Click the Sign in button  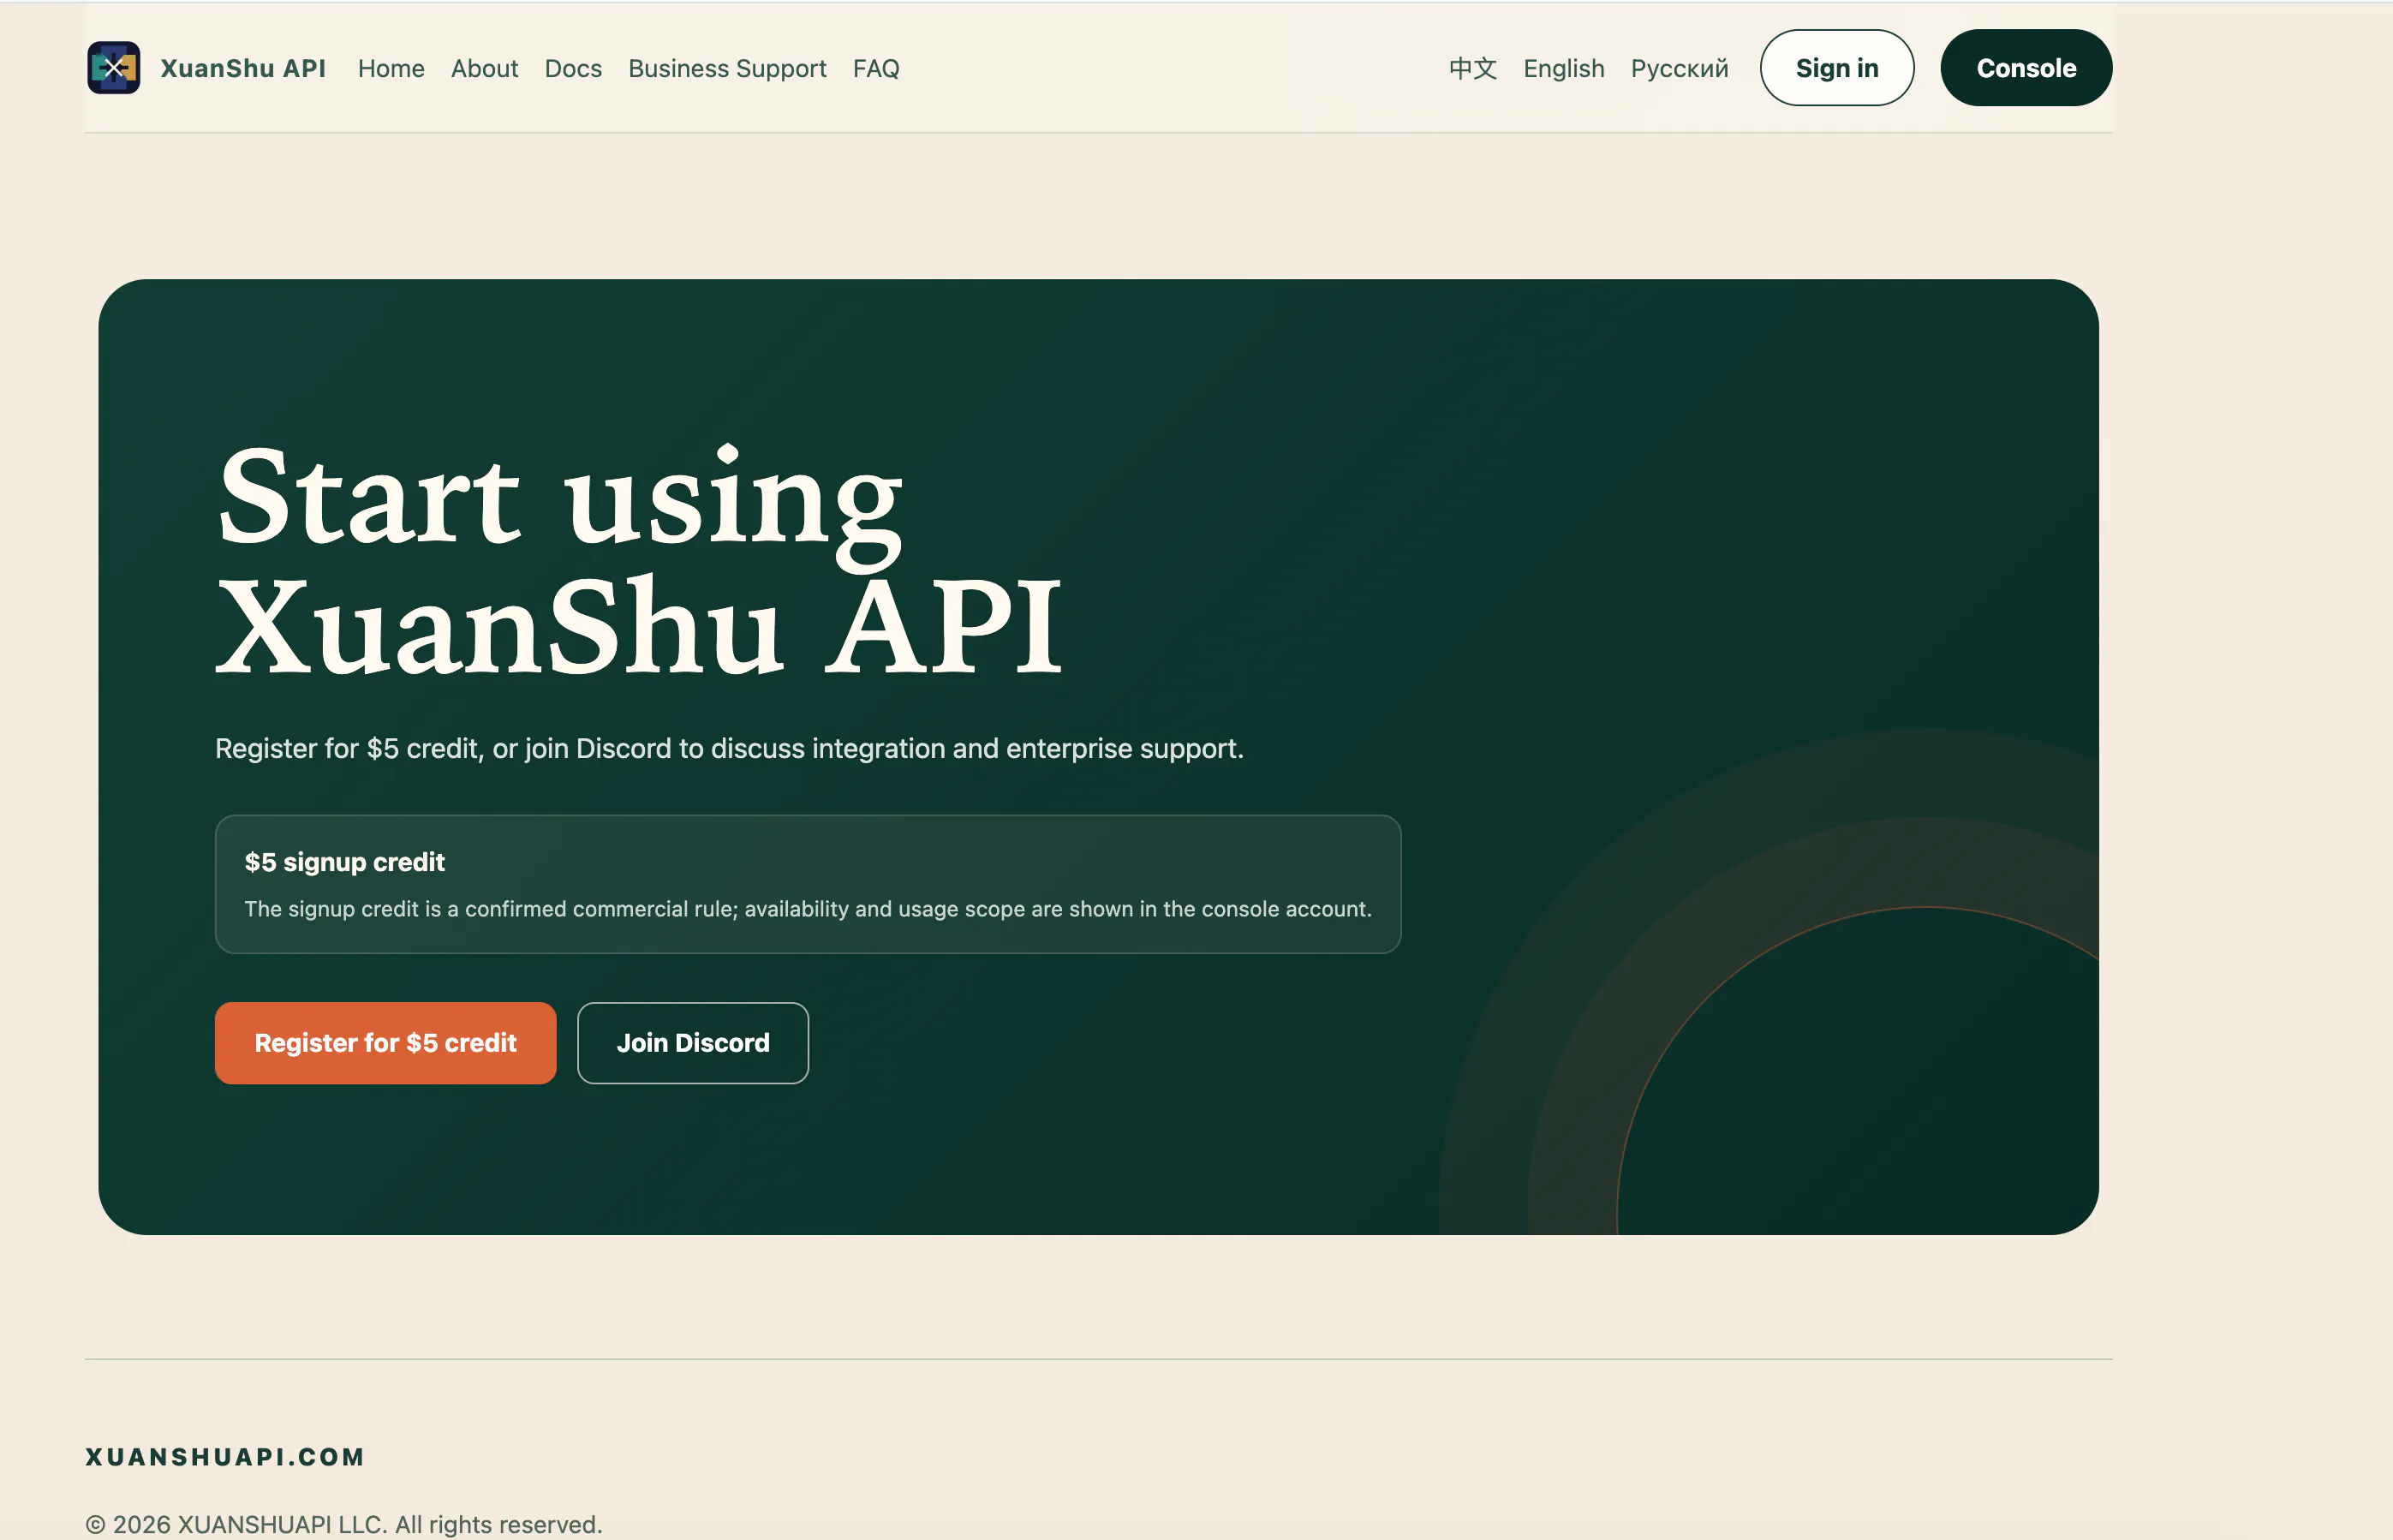(1837, 68)
